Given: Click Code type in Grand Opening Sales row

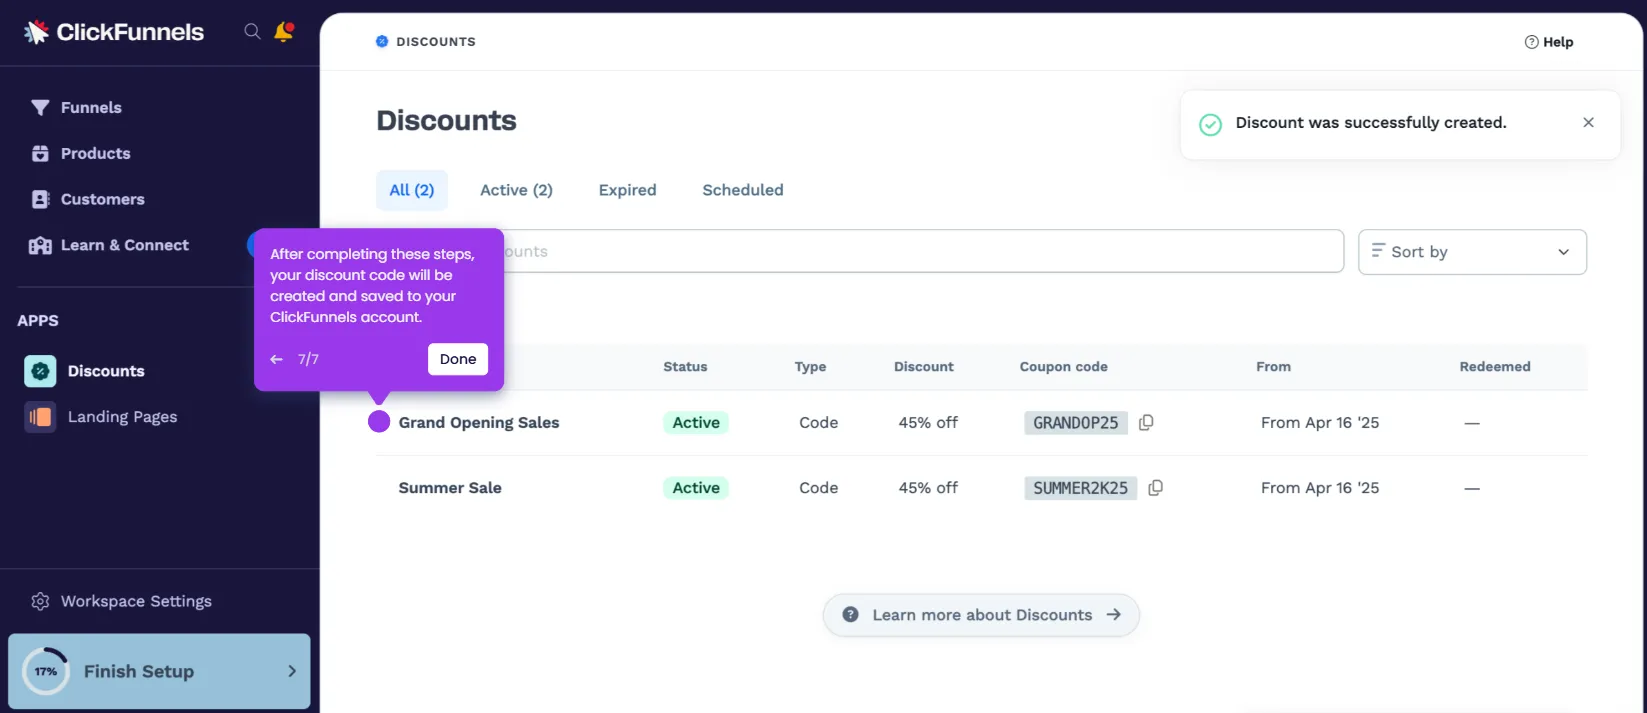Looking at the screenshot, I should coord(818,423).
